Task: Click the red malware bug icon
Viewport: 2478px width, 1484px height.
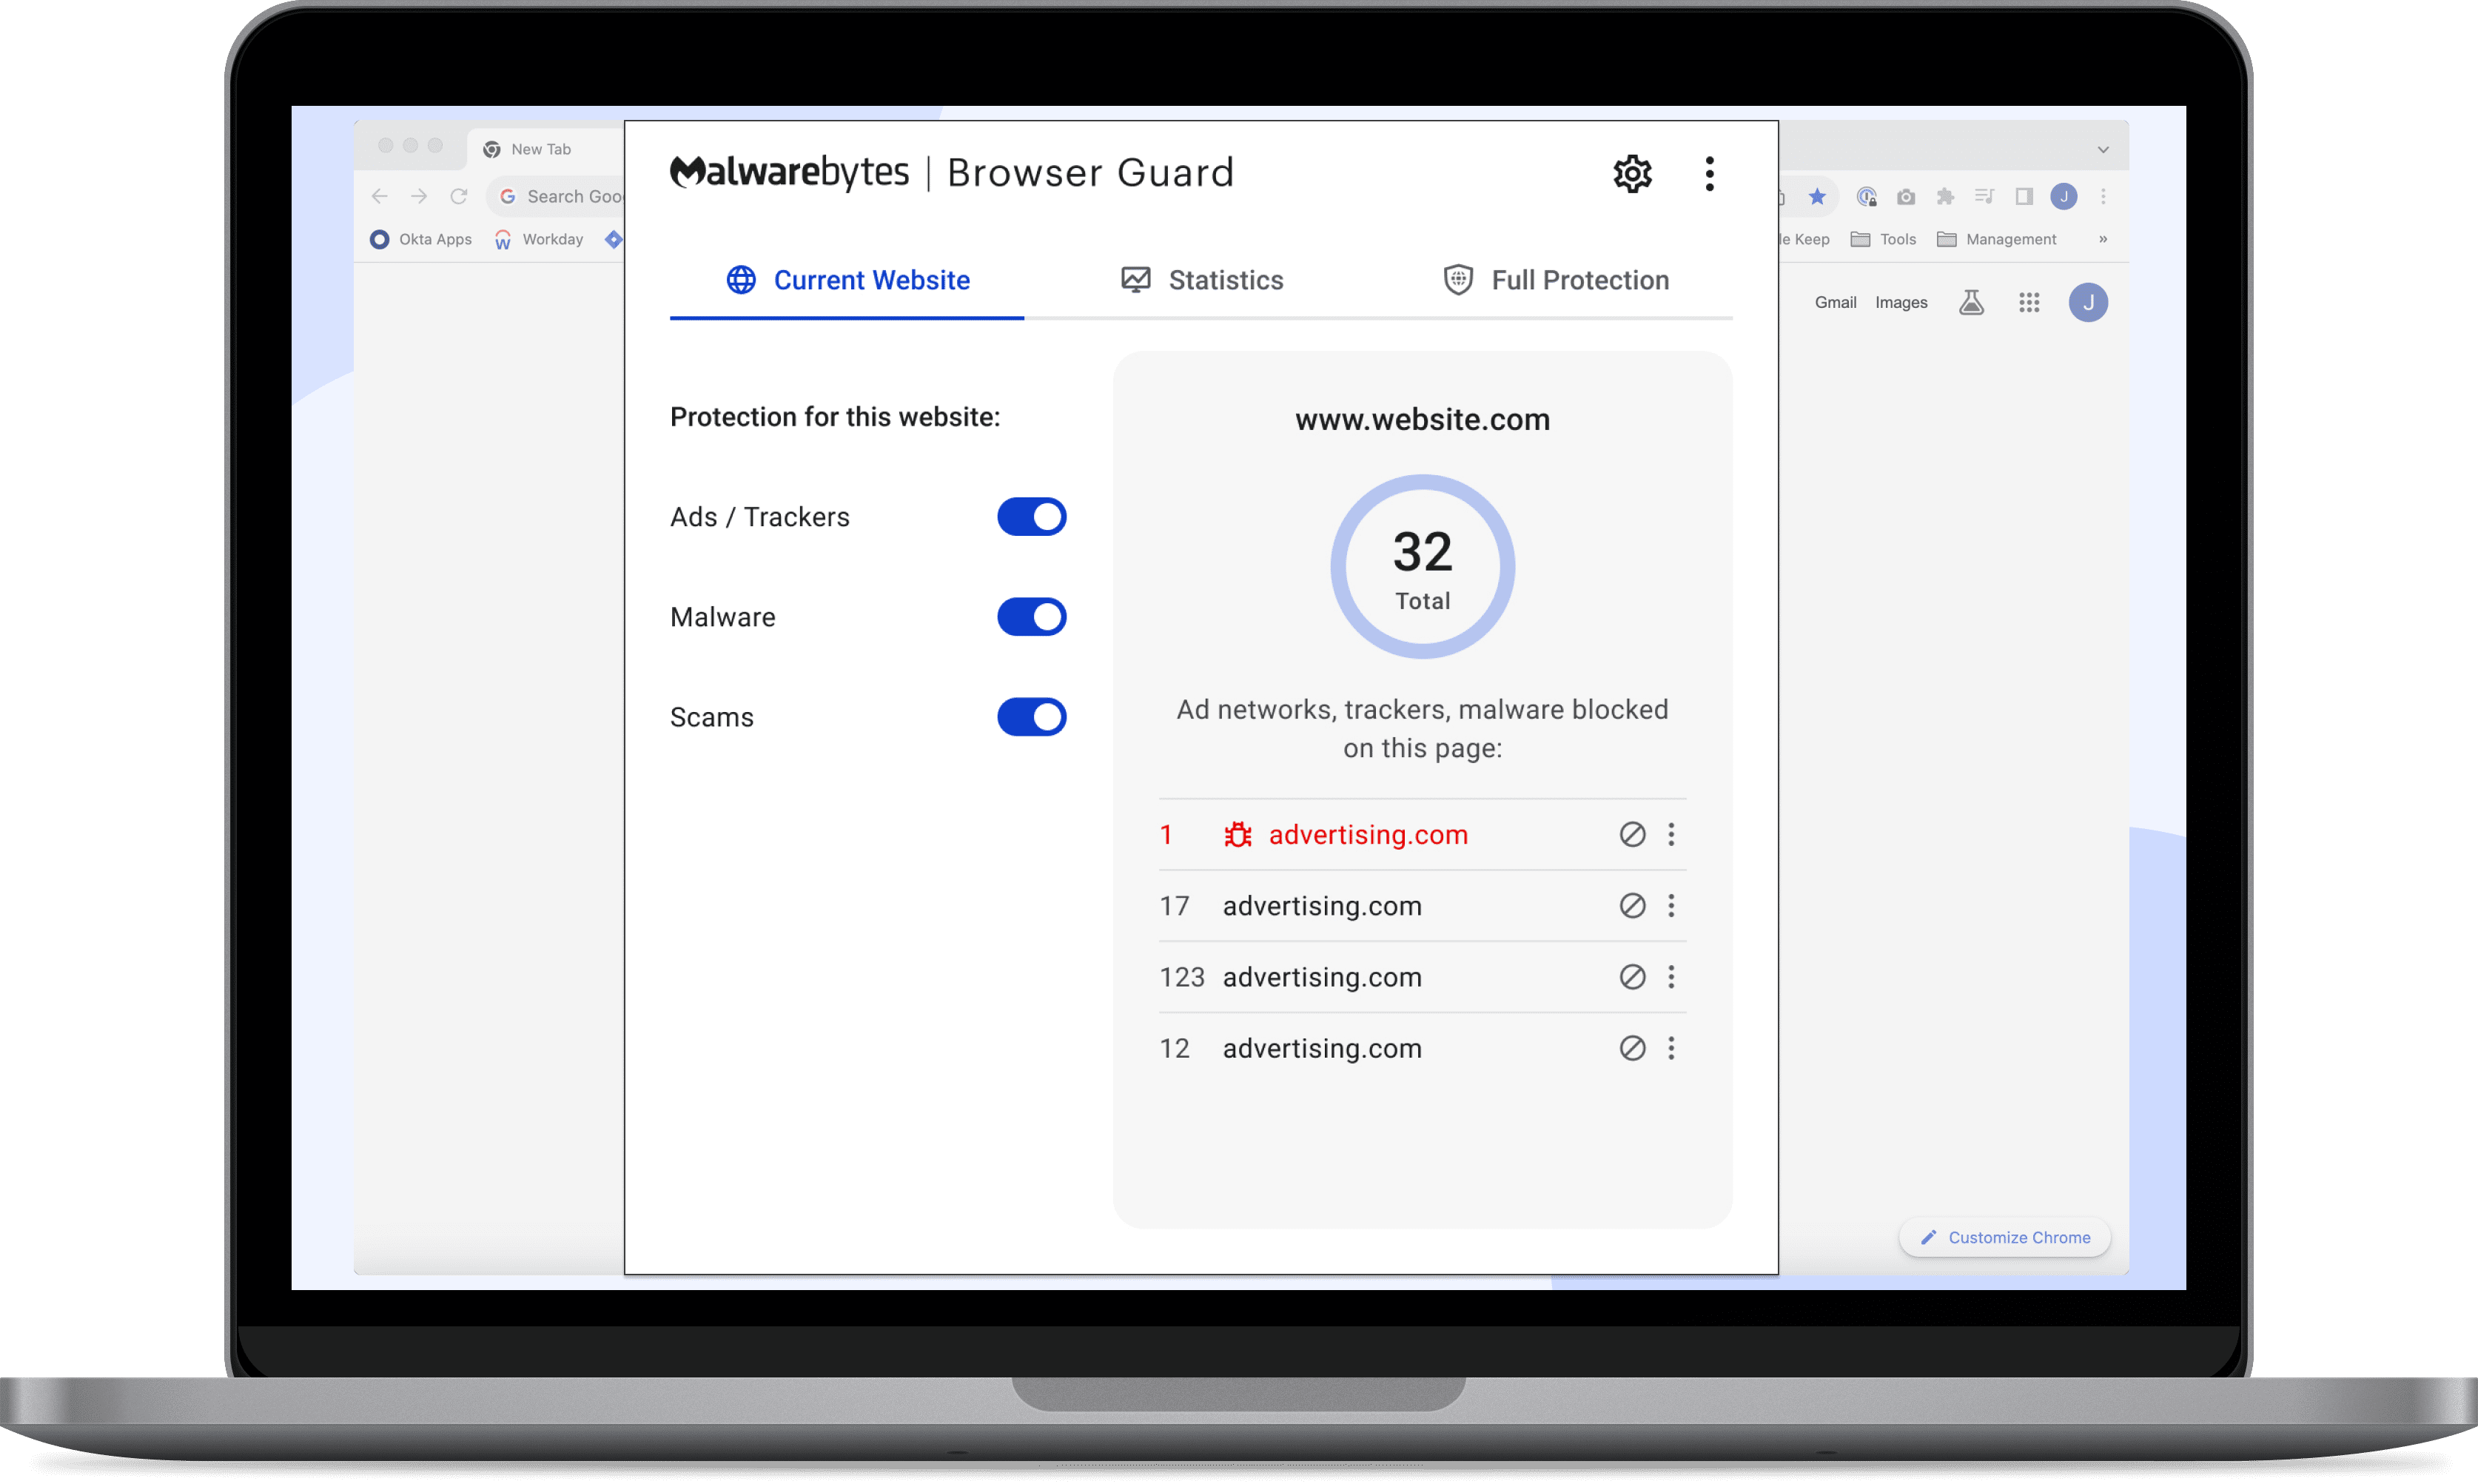Action: (1238, 835)
